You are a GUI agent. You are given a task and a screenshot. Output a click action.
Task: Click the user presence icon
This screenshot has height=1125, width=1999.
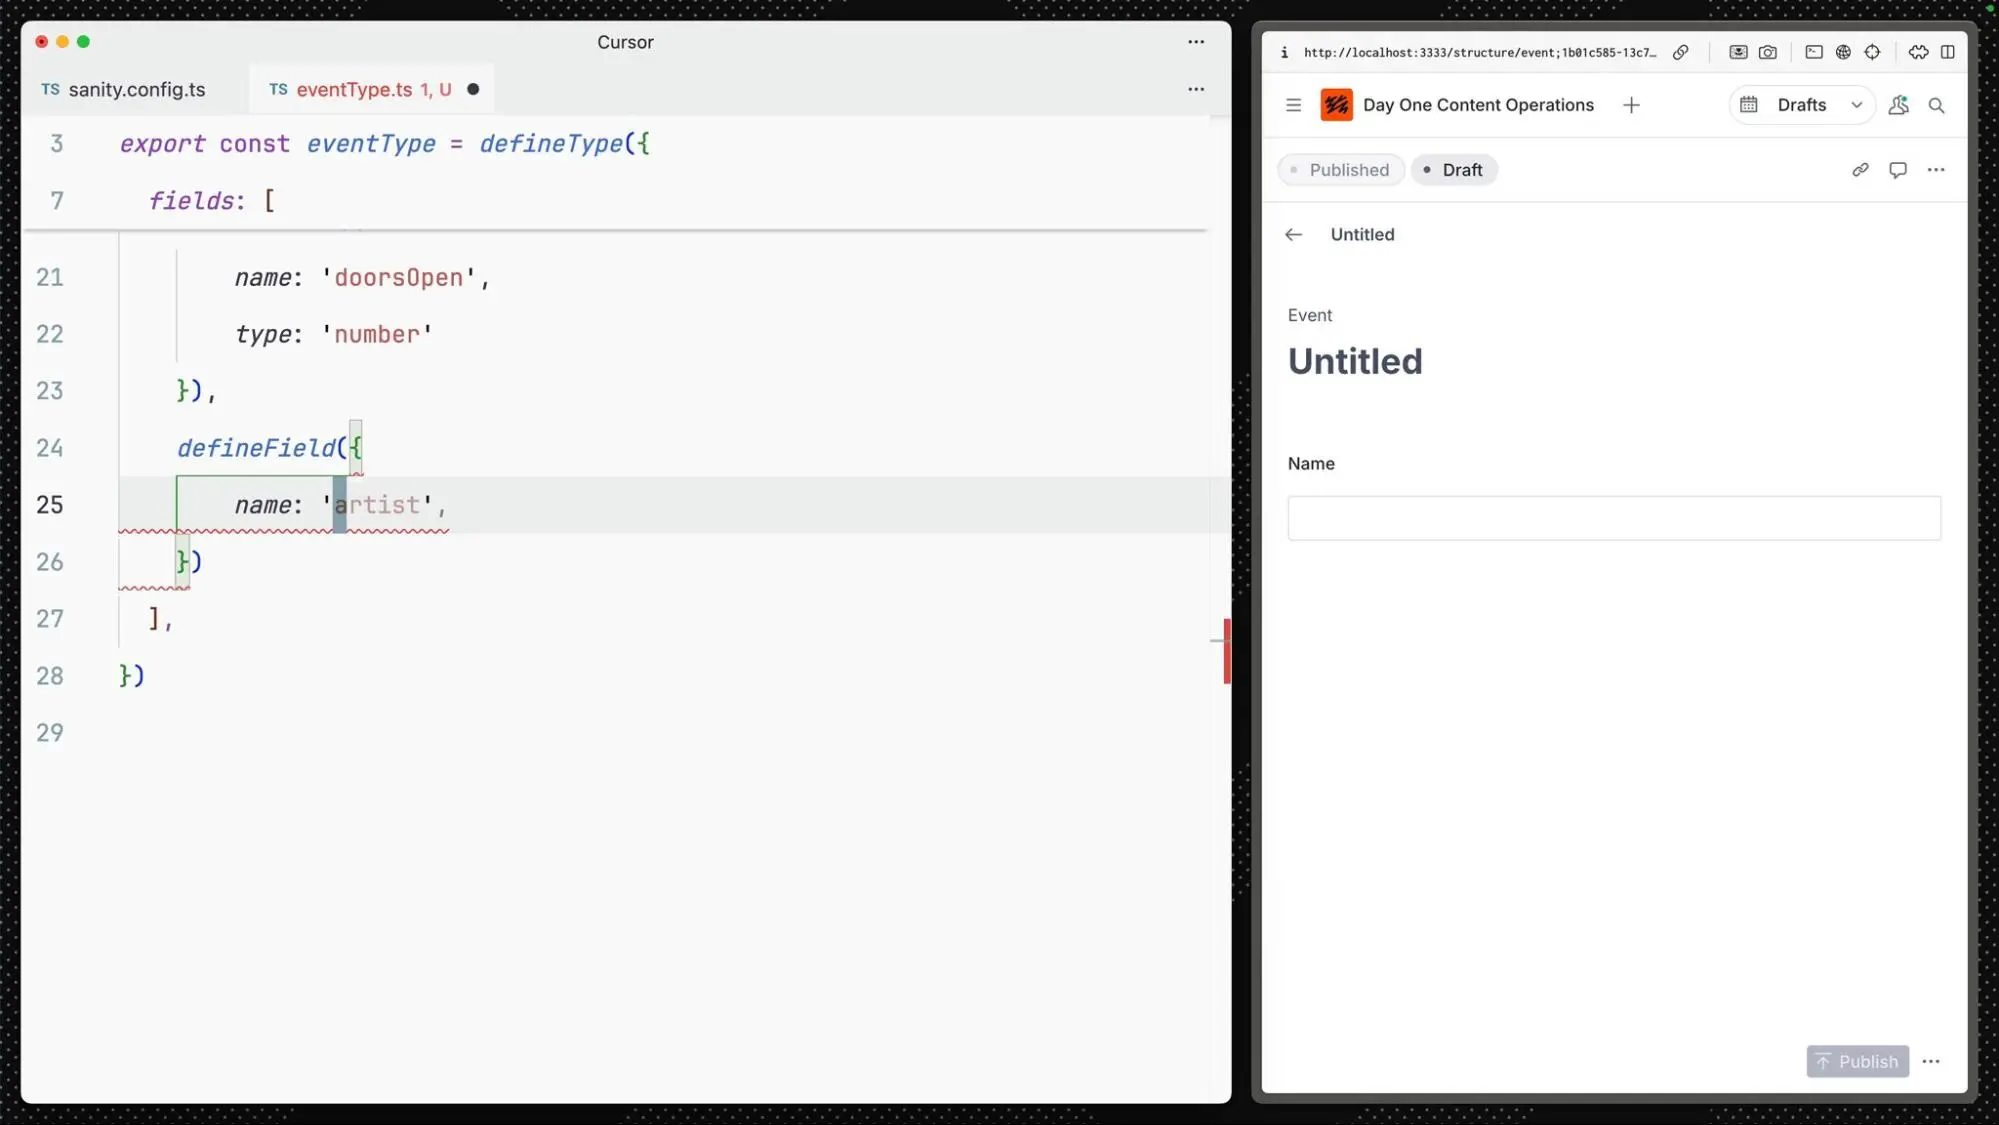1898,105
